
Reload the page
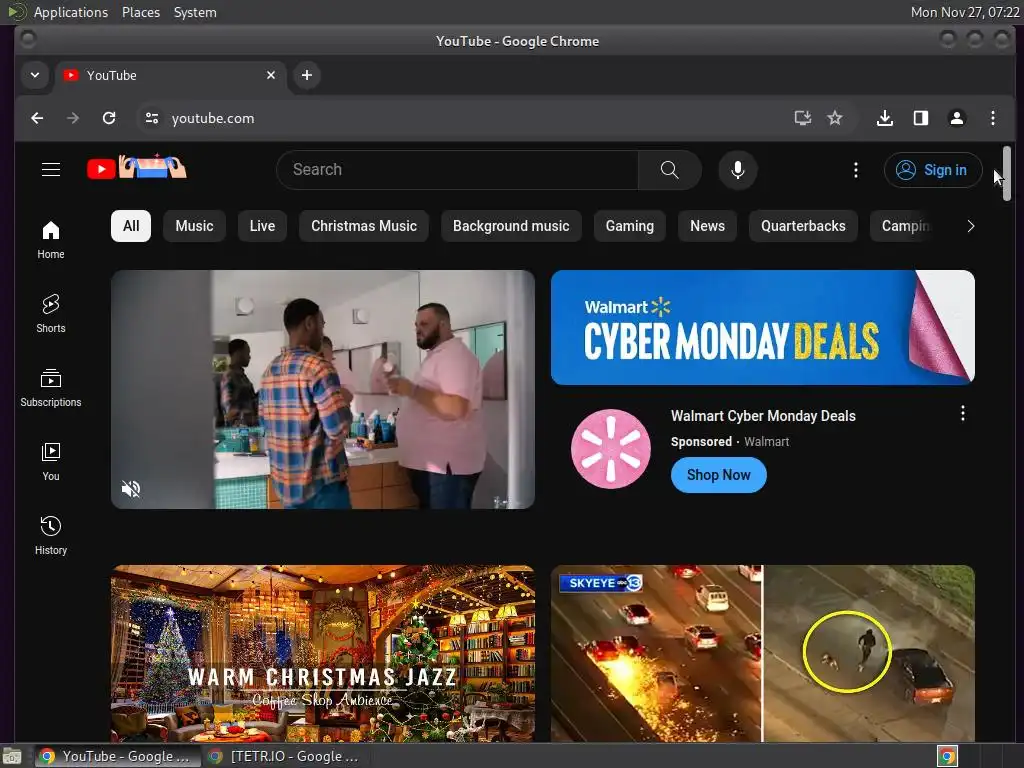pyautogui.click(x=109, y=118)
